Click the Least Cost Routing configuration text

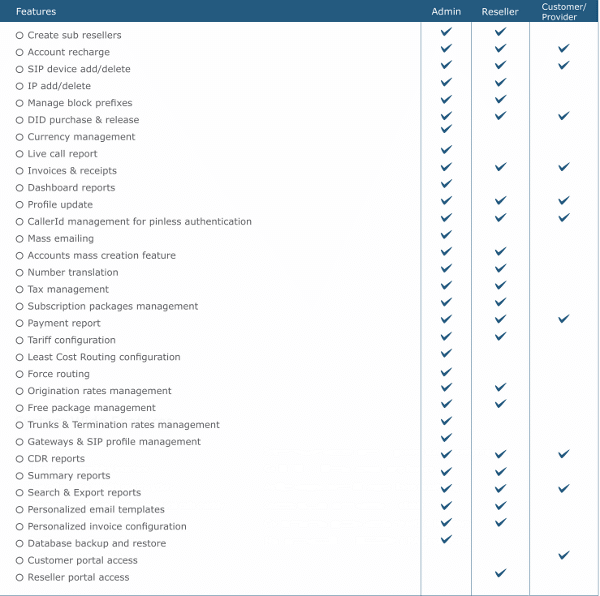(104, 357)
